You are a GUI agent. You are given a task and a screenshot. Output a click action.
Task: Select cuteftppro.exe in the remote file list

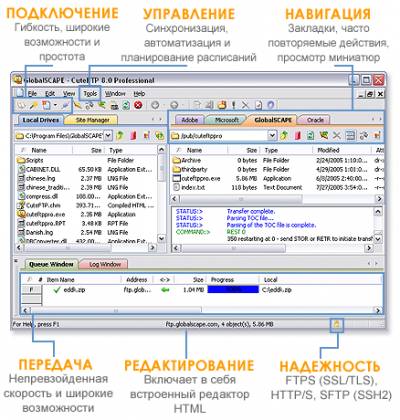[x=201, y=178]
